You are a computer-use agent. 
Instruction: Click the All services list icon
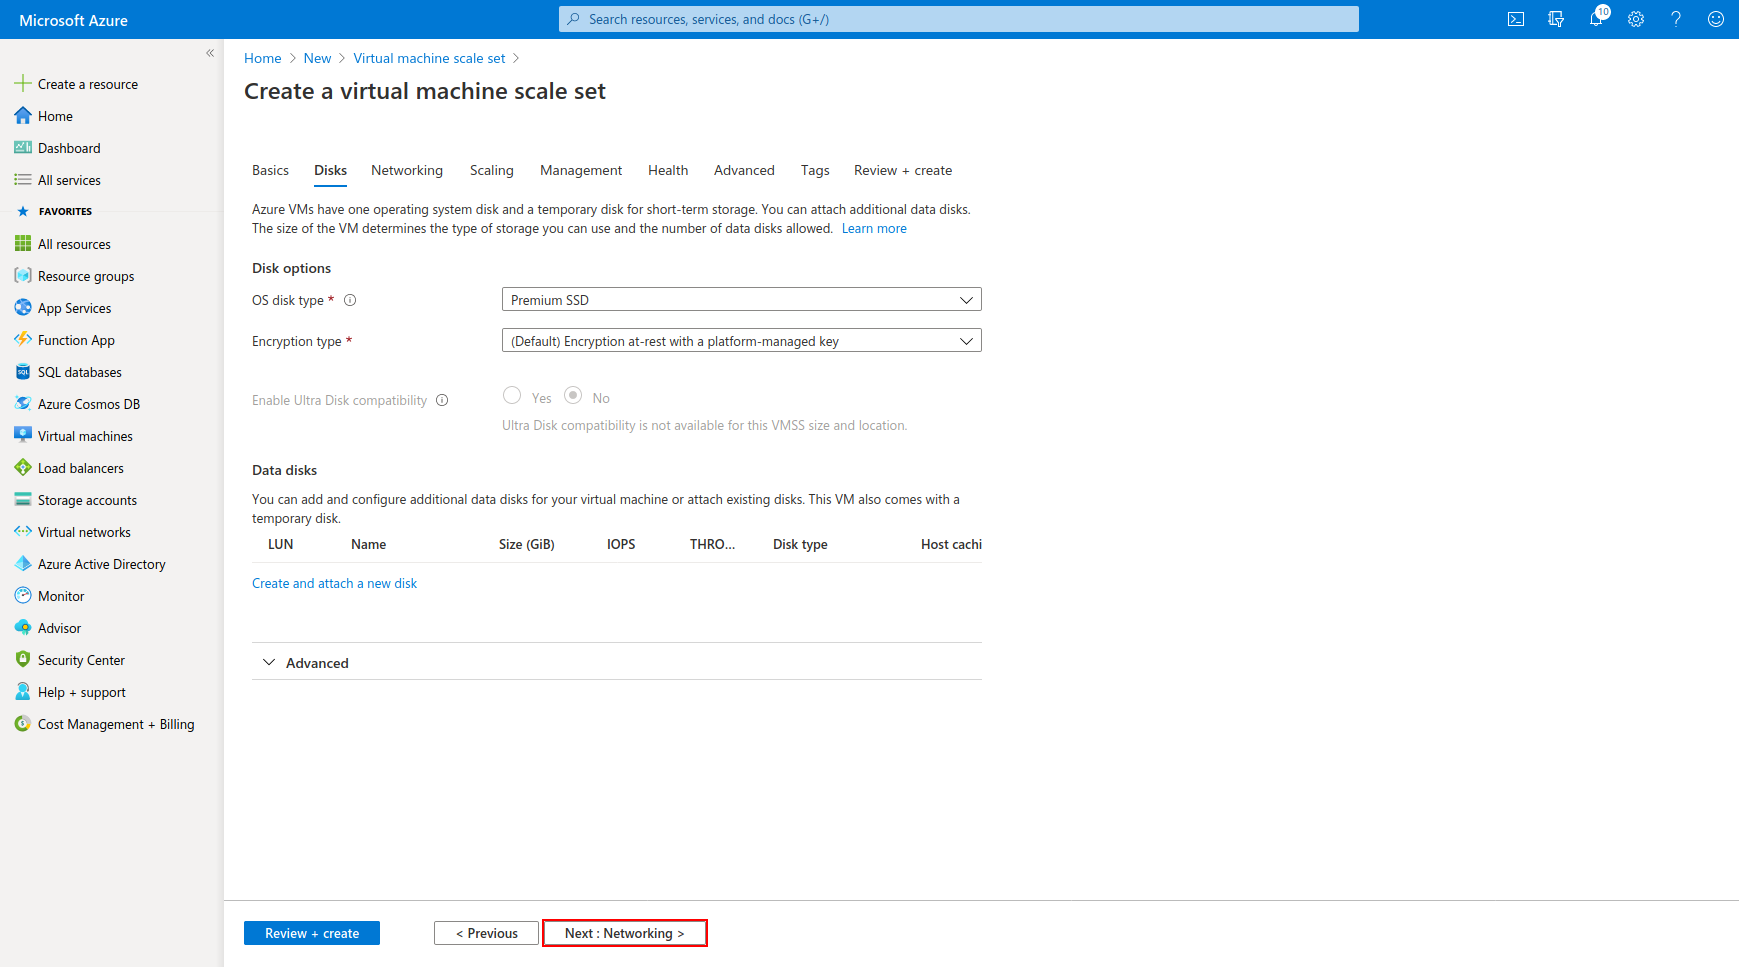click(x=23, y=180)
